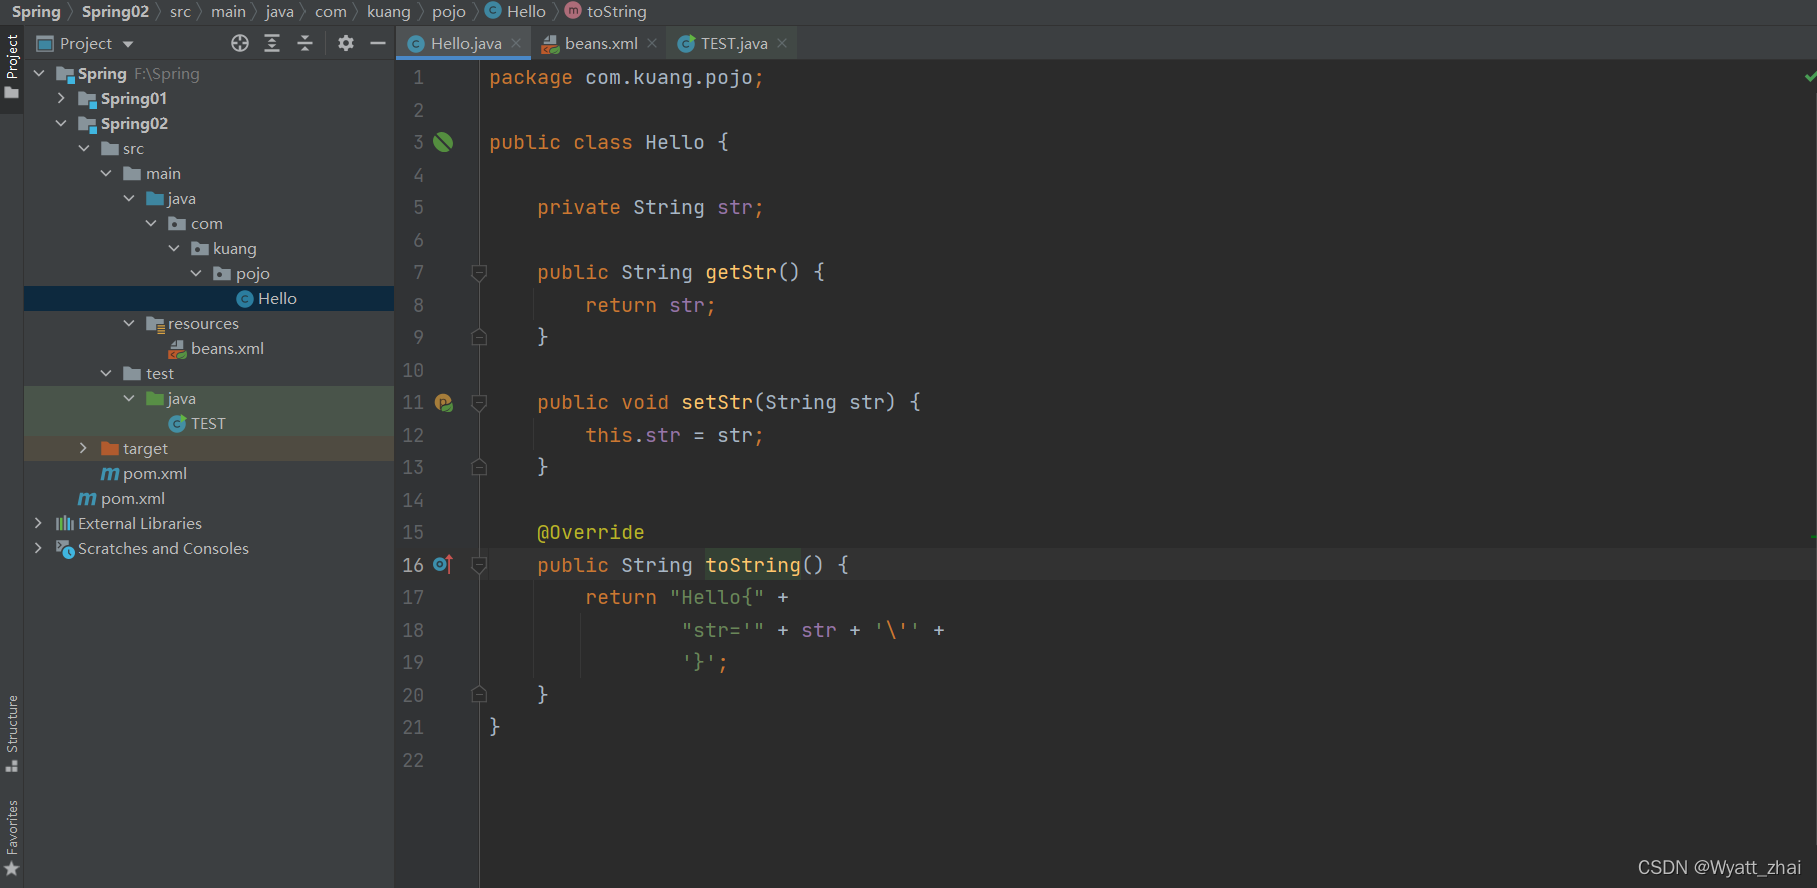Click the override gutter icon on line 16
The height and width of the screenshot is (888, 1817).
(x=443, y=565)
